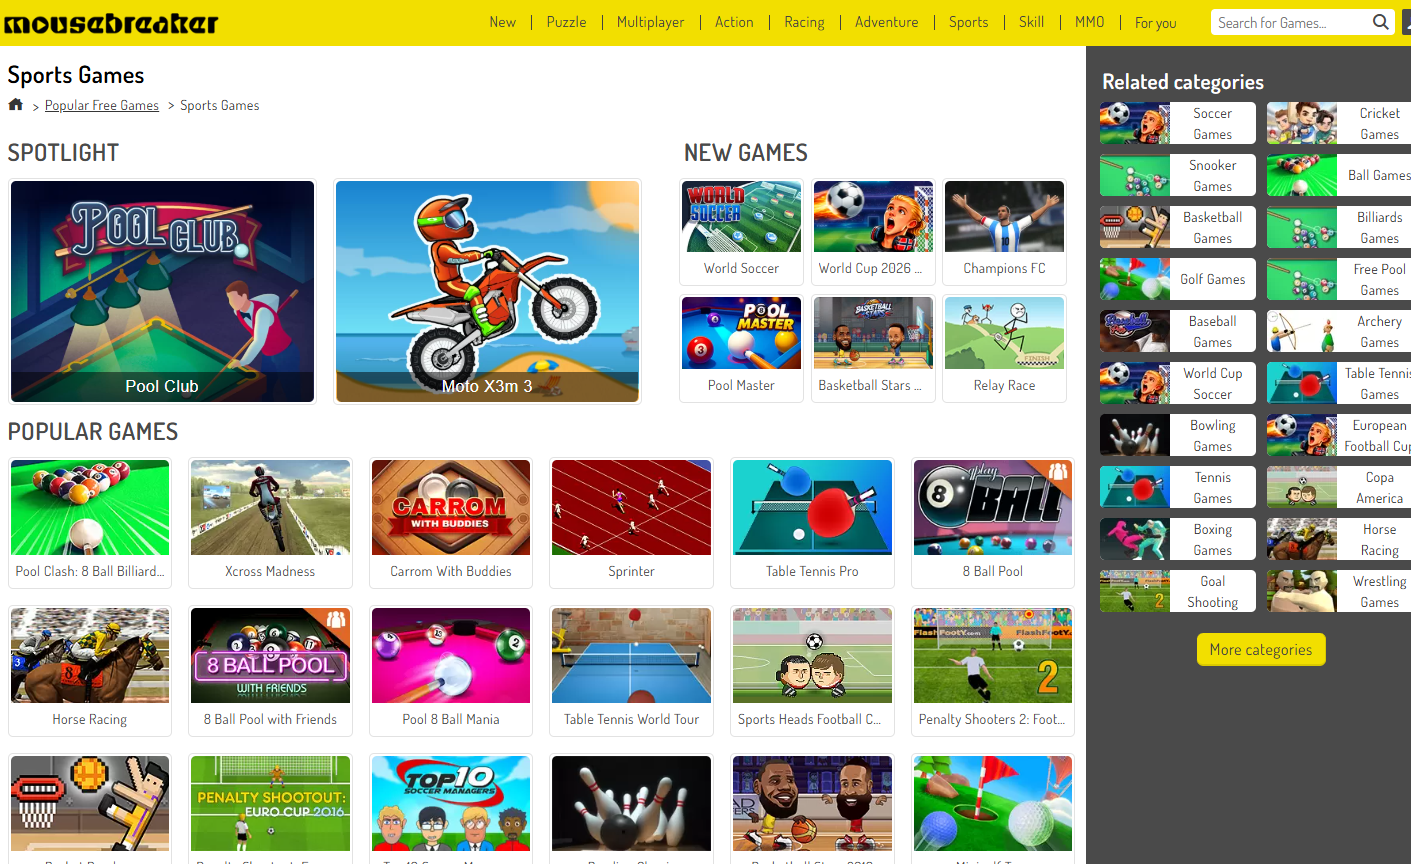Open the Horse Racing category icon
The width and height of the screenshot is (1411, 864).
(x=1302, y=540)
